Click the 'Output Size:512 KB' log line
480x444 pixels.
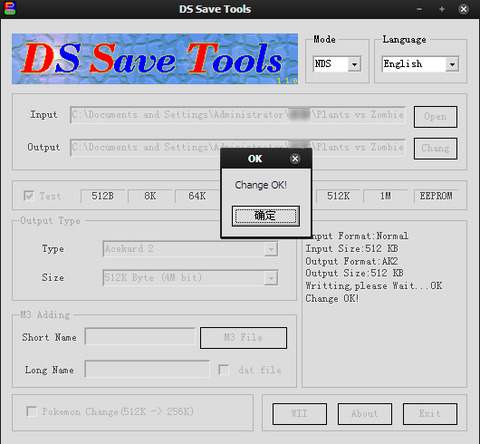(354, 273)
